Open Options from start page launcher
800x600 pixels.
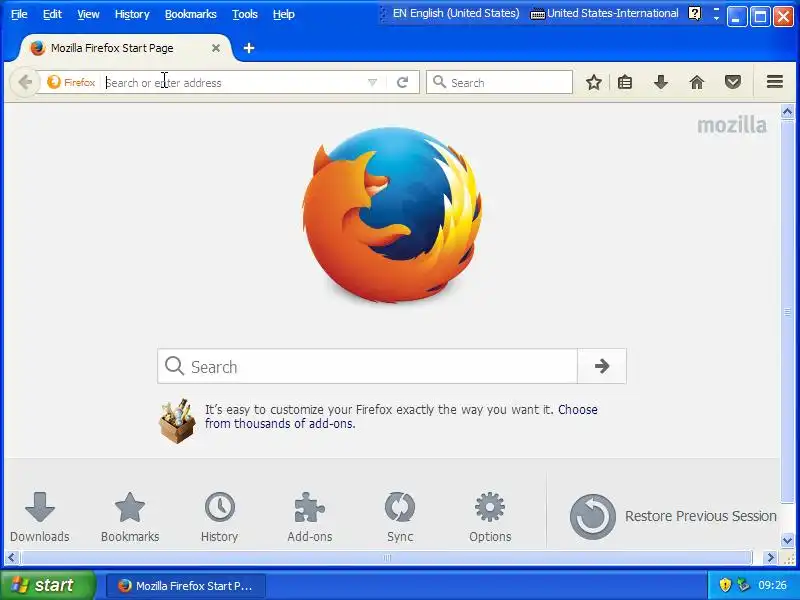[490, 516]
